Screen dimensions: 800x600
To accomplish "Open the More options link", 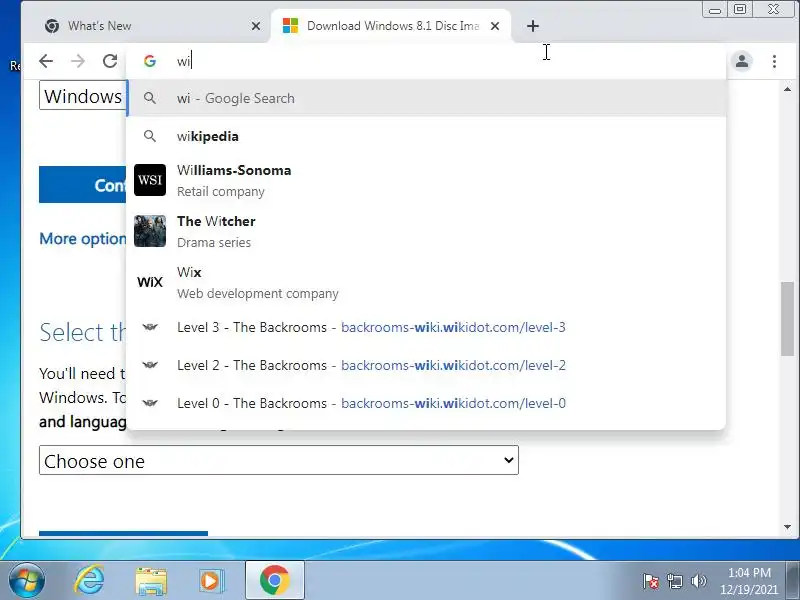I will (x=83, y=239).
